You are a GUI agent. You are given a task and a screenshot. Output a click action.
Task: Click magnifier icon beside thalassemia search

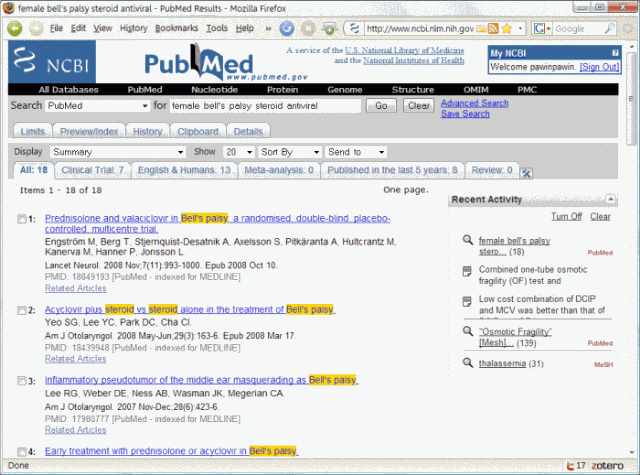click(x=468, y=362)
